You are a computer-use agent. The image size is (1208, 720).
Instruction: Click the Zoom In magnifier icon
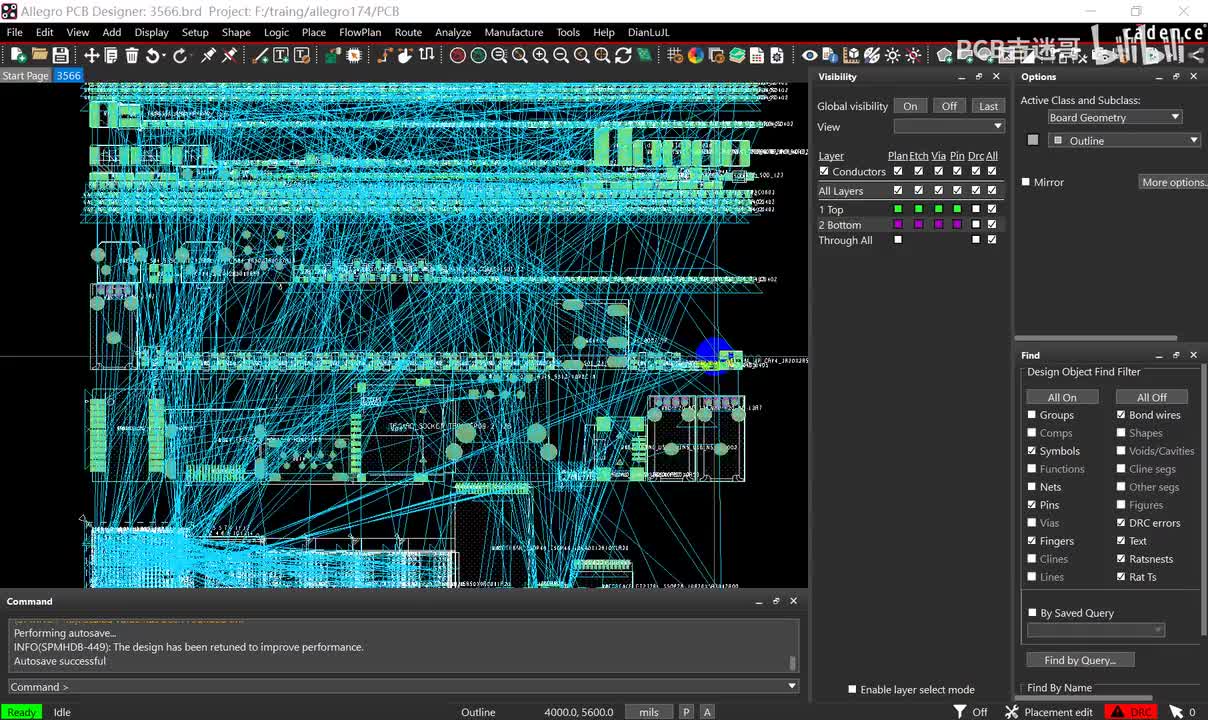(x=540, y=56)
